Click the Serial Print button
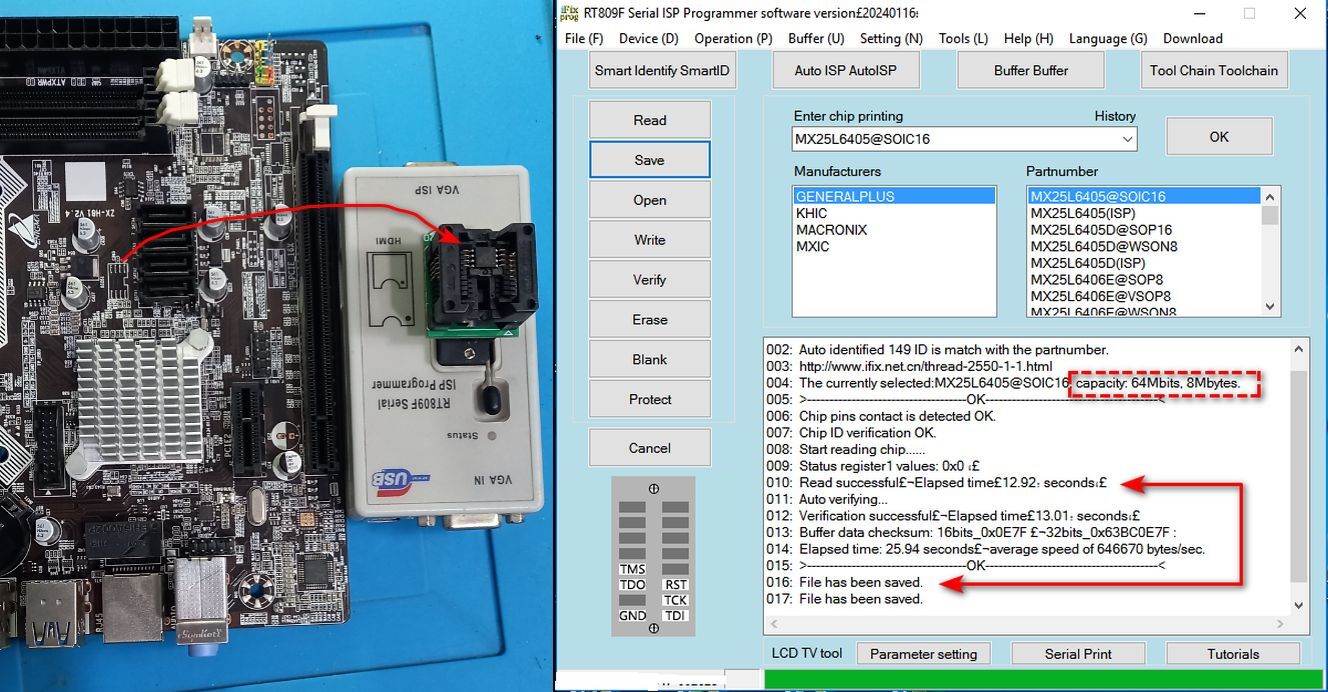Image resolution: width=1328 pixels, height=692 pixels. [x=1078, y=654]
